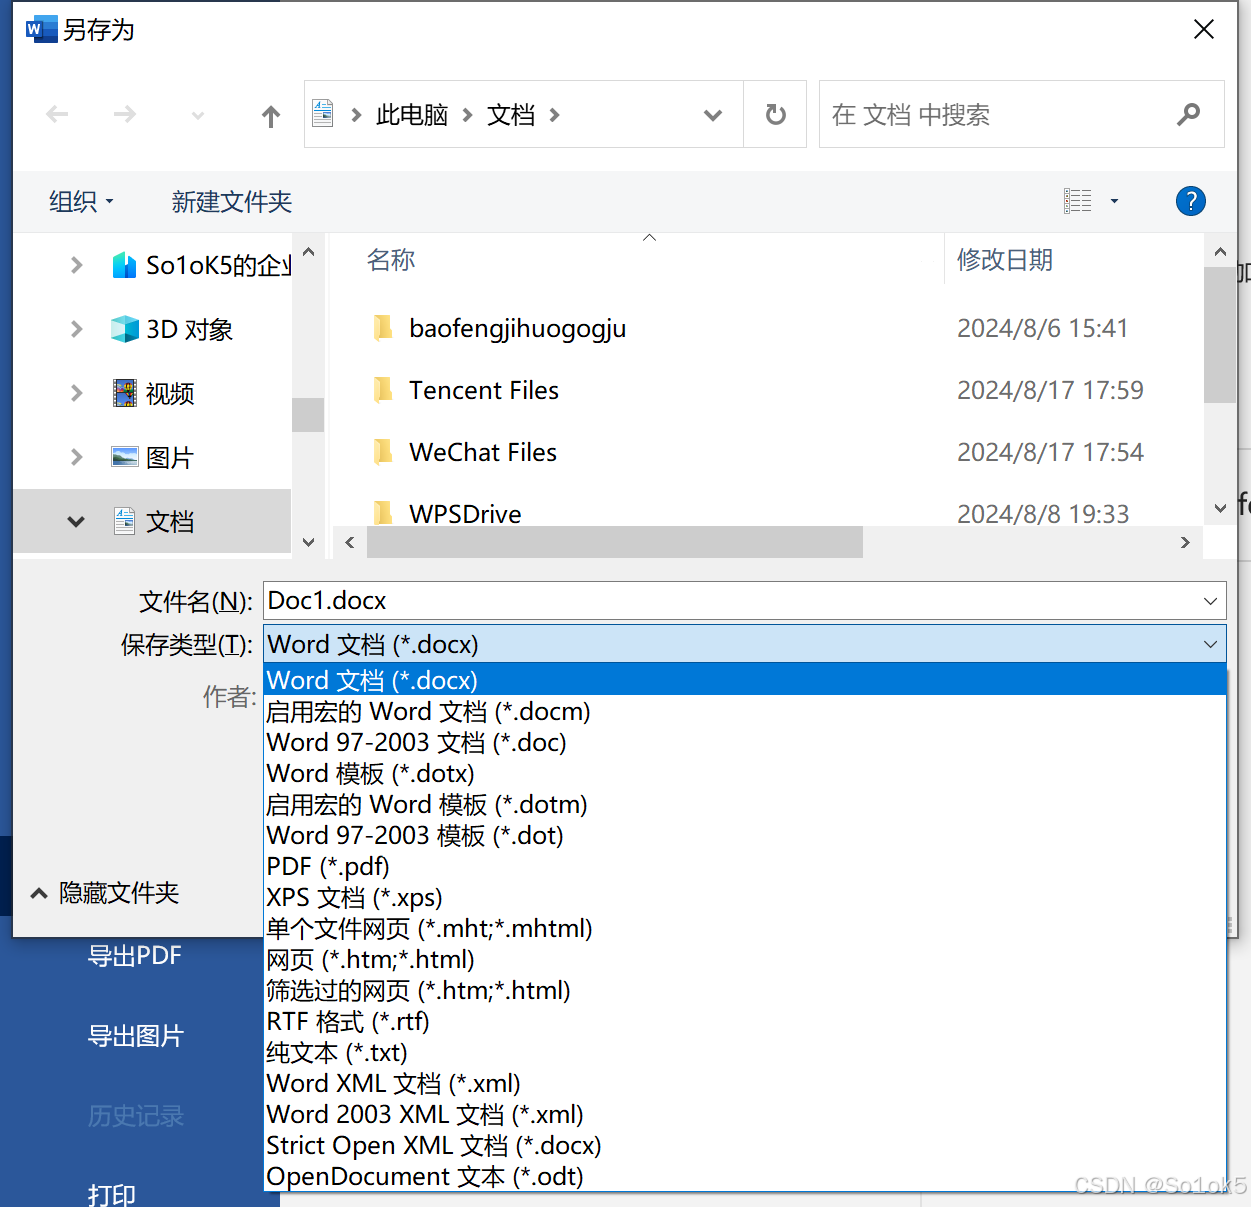The height and width of the screenshot is (1207, 1251).
Task: Select 图片 in navigation pane
Action: point(152,457)
